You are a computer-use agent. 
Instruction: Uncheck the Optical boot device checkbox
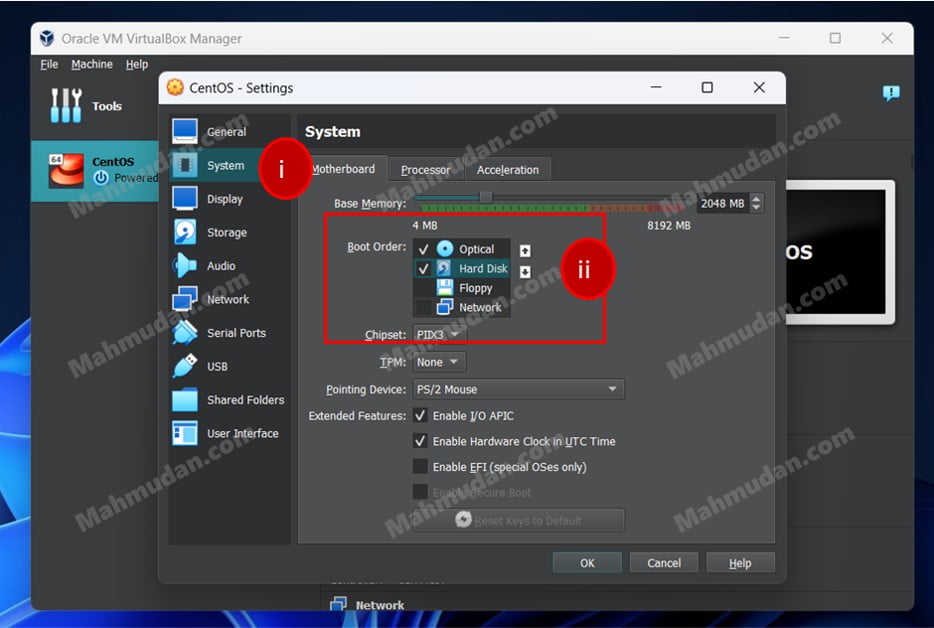424,249
